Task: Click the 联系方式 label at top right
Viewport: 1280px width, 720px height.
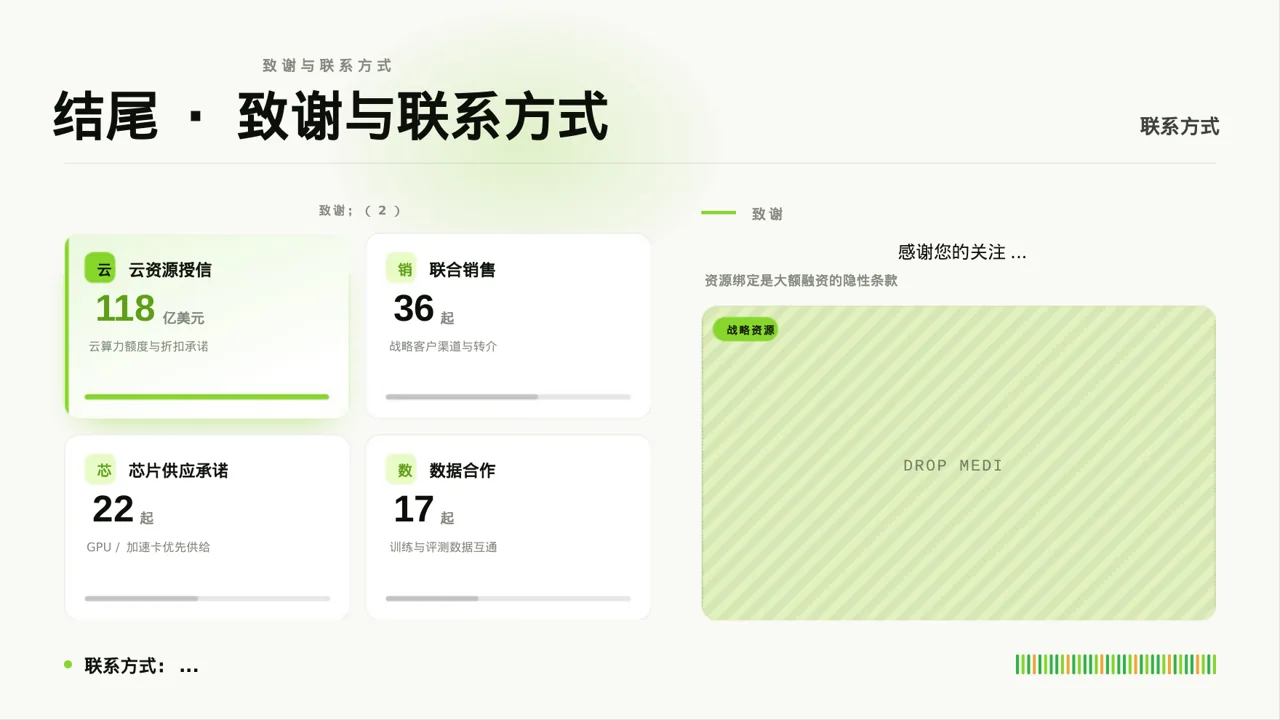Action: [1180, 127]
